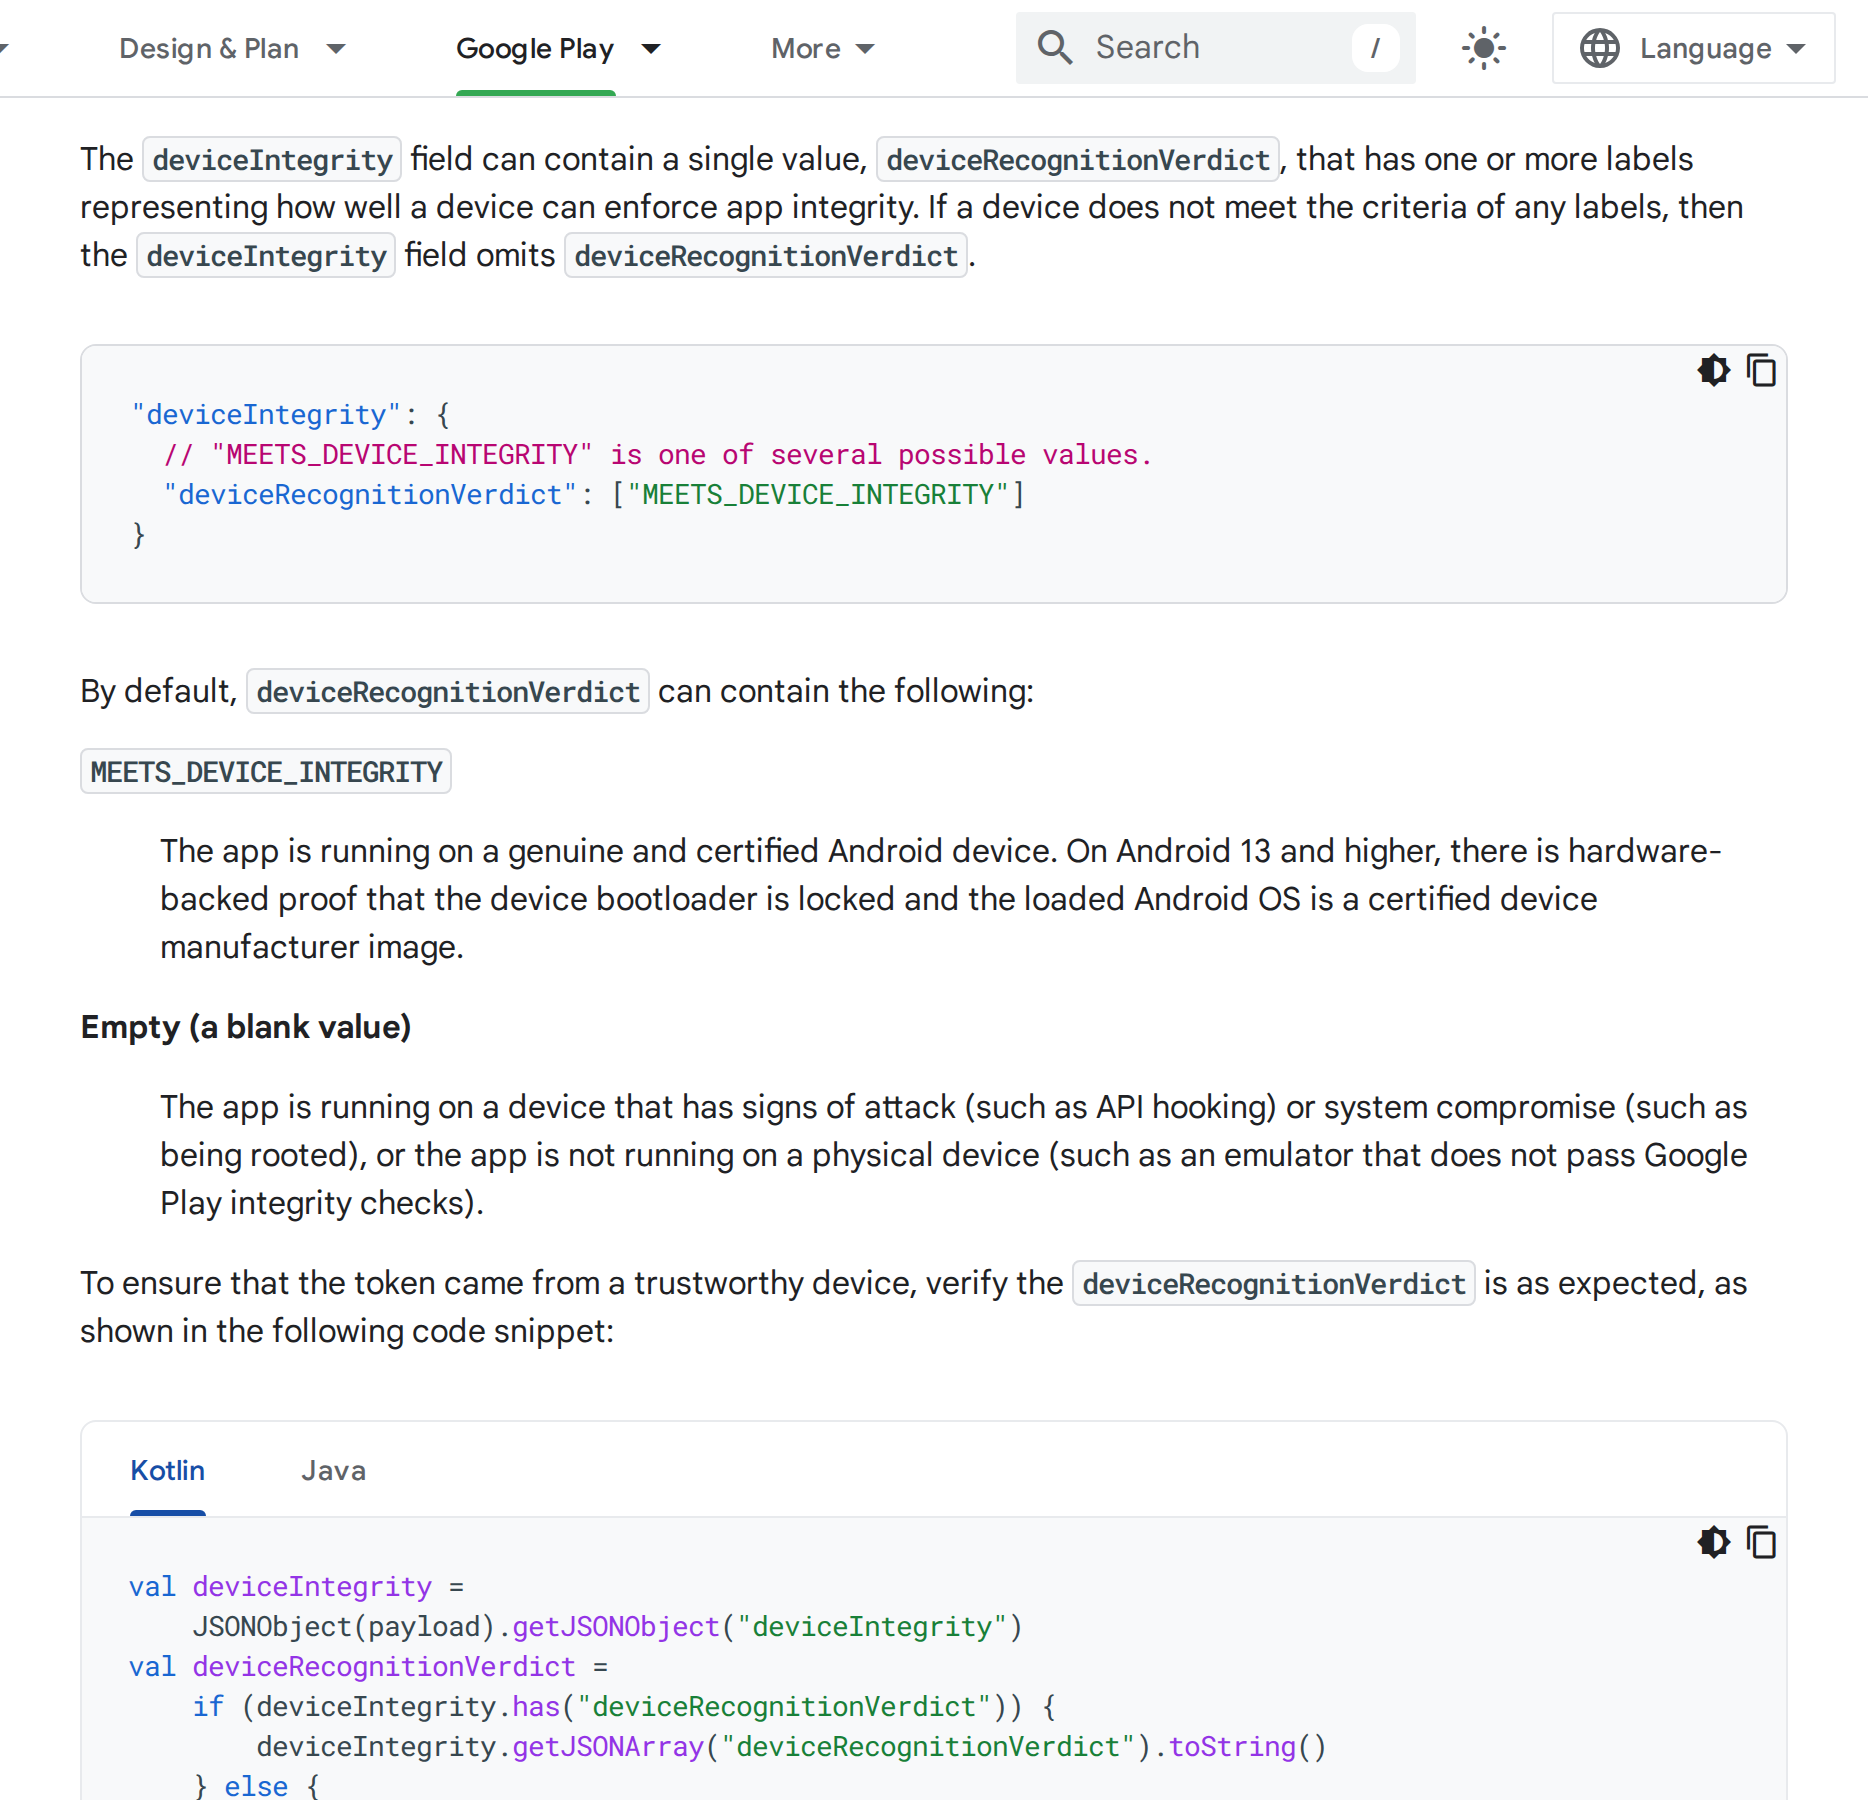Toggle dark theme on the JSON code block
This screenshot has height=1800, width=1868.
(1713, 371)
